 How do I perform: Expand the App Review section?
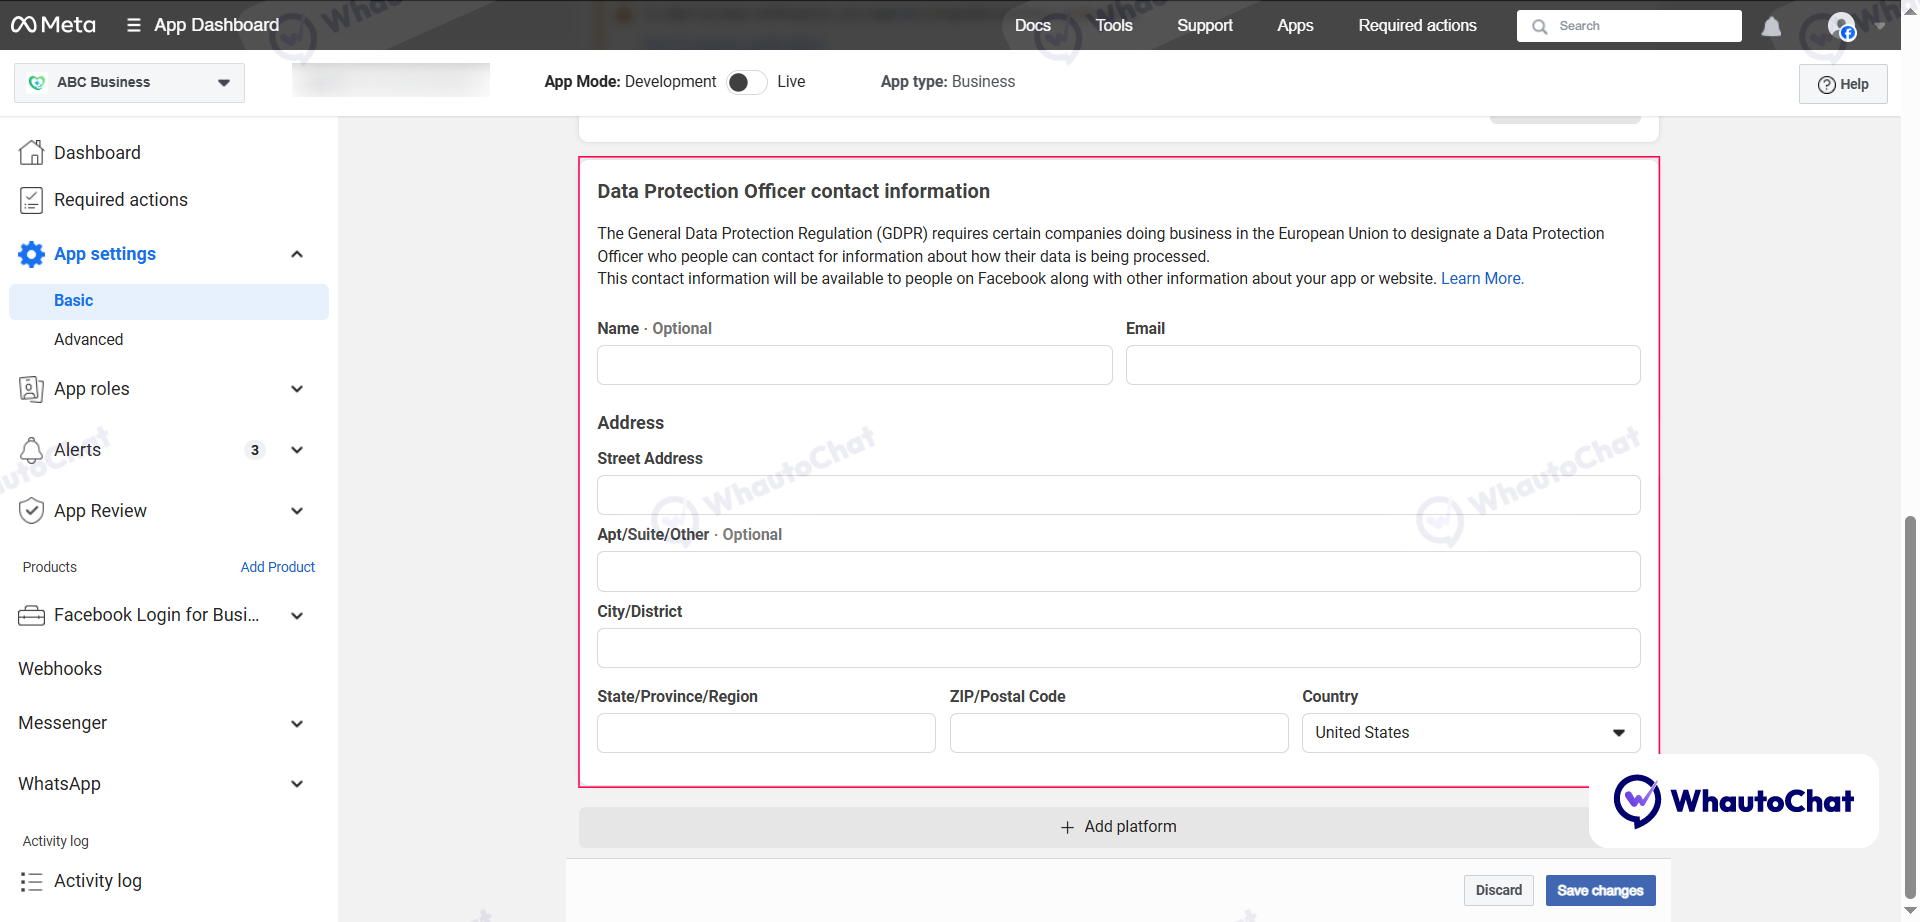coord(297,511)
